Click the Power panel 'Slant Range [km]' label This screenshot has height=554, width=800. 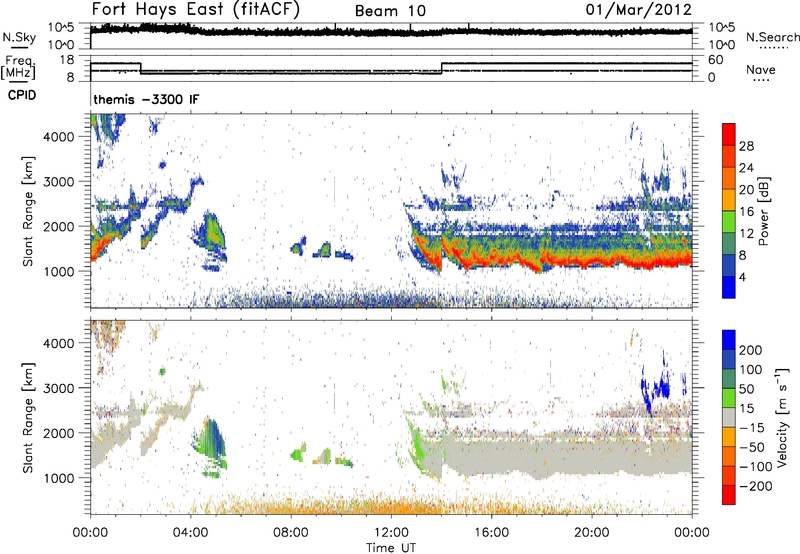(x=28, y=211)
